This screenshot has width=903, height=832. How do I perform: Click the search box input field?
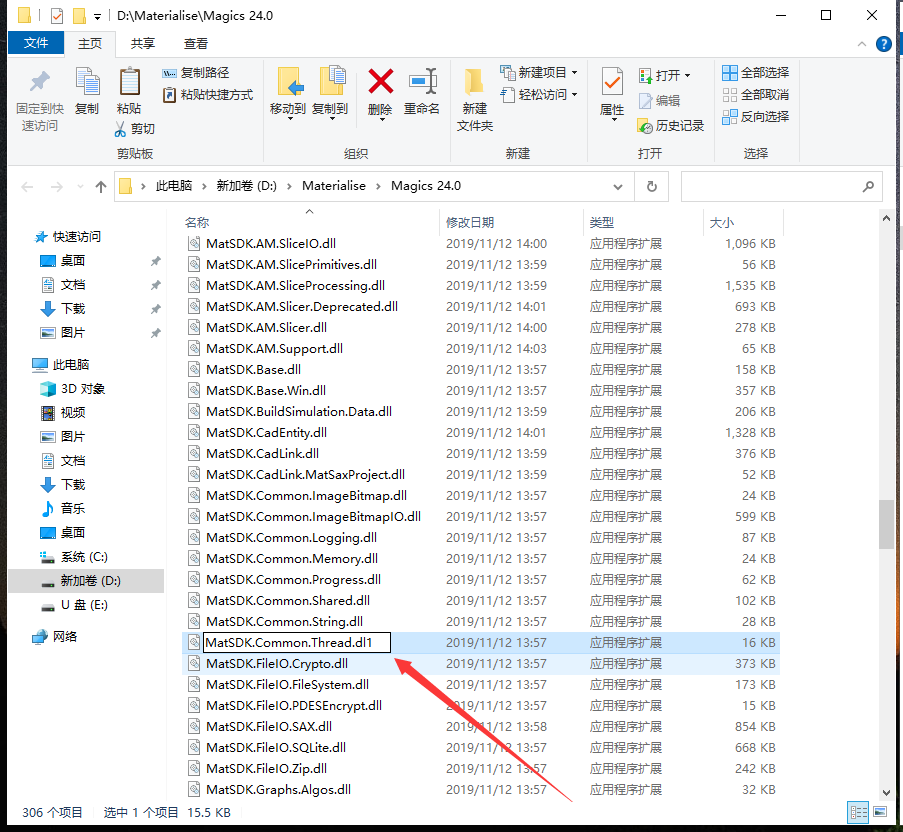(770, 186)
